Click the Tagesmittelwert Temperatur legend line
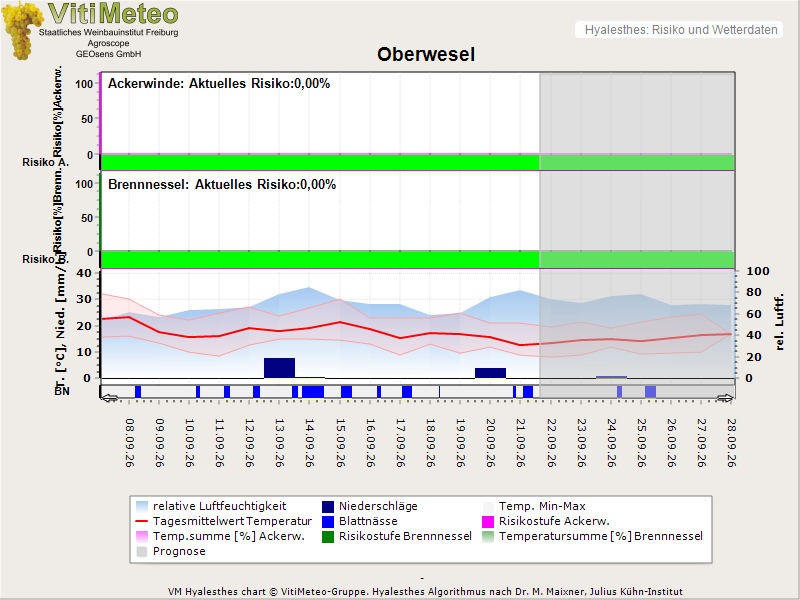This screenshot has height=600, width=800. pyautogui.click(x=142, y=521)
